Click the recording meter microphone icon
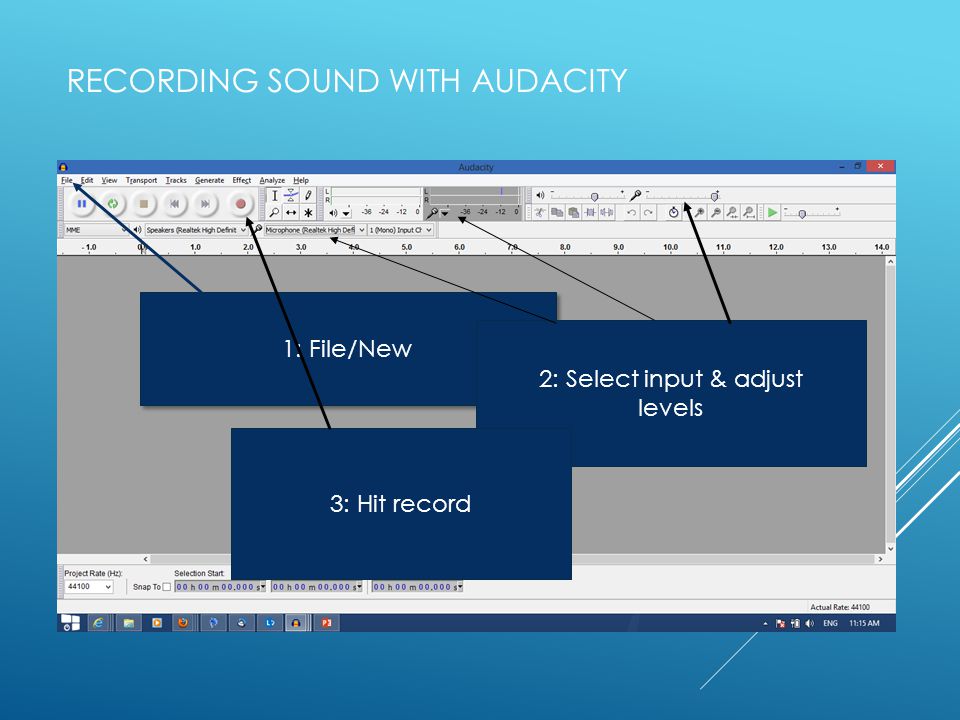960x720 pixels. [432, 212]
